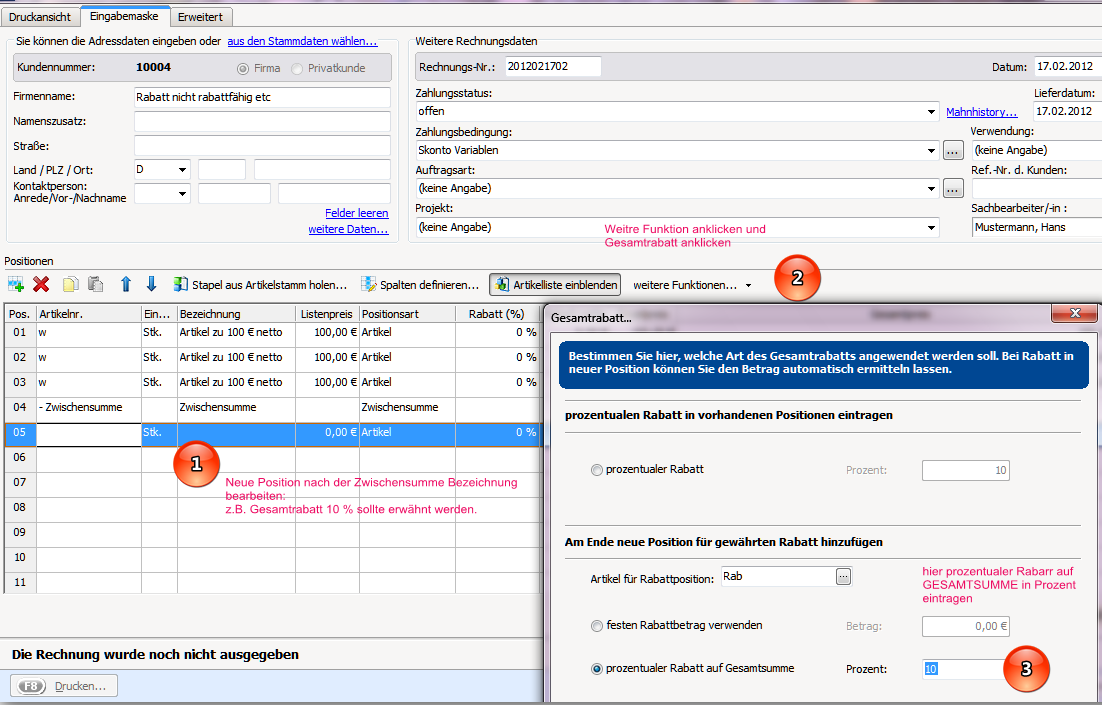
Task: Click the Artikel für Rabattposition field
Action: point(778,576)
